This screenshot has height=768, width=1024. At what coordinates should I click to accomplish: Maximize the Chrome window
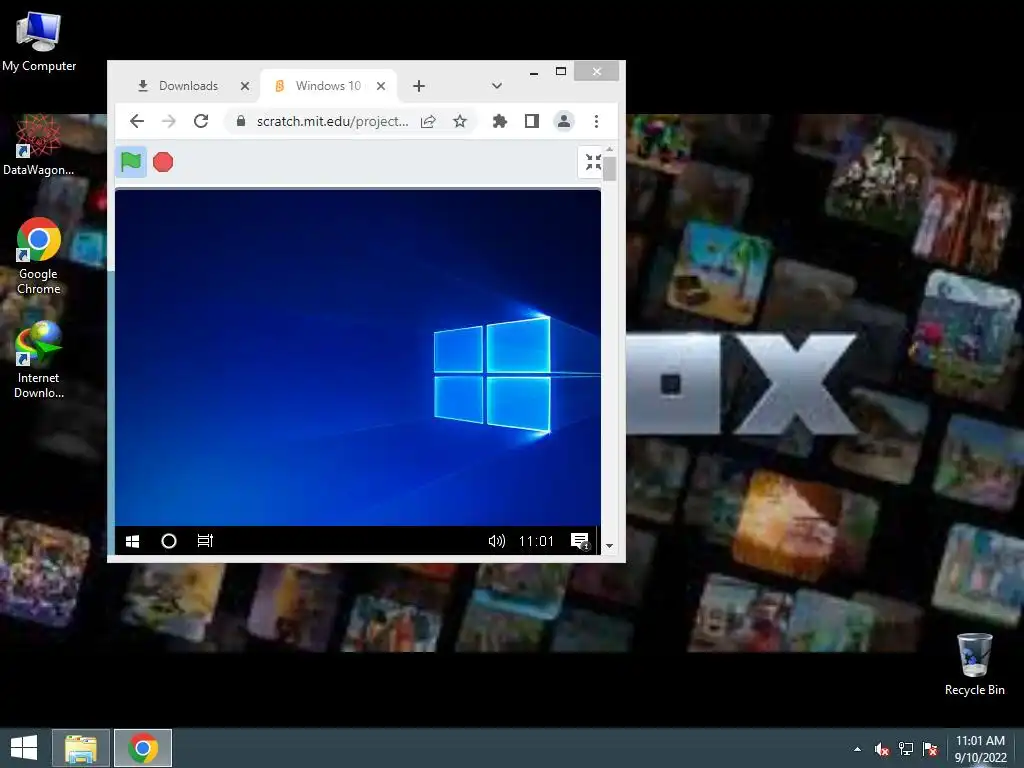click(560, 71)
